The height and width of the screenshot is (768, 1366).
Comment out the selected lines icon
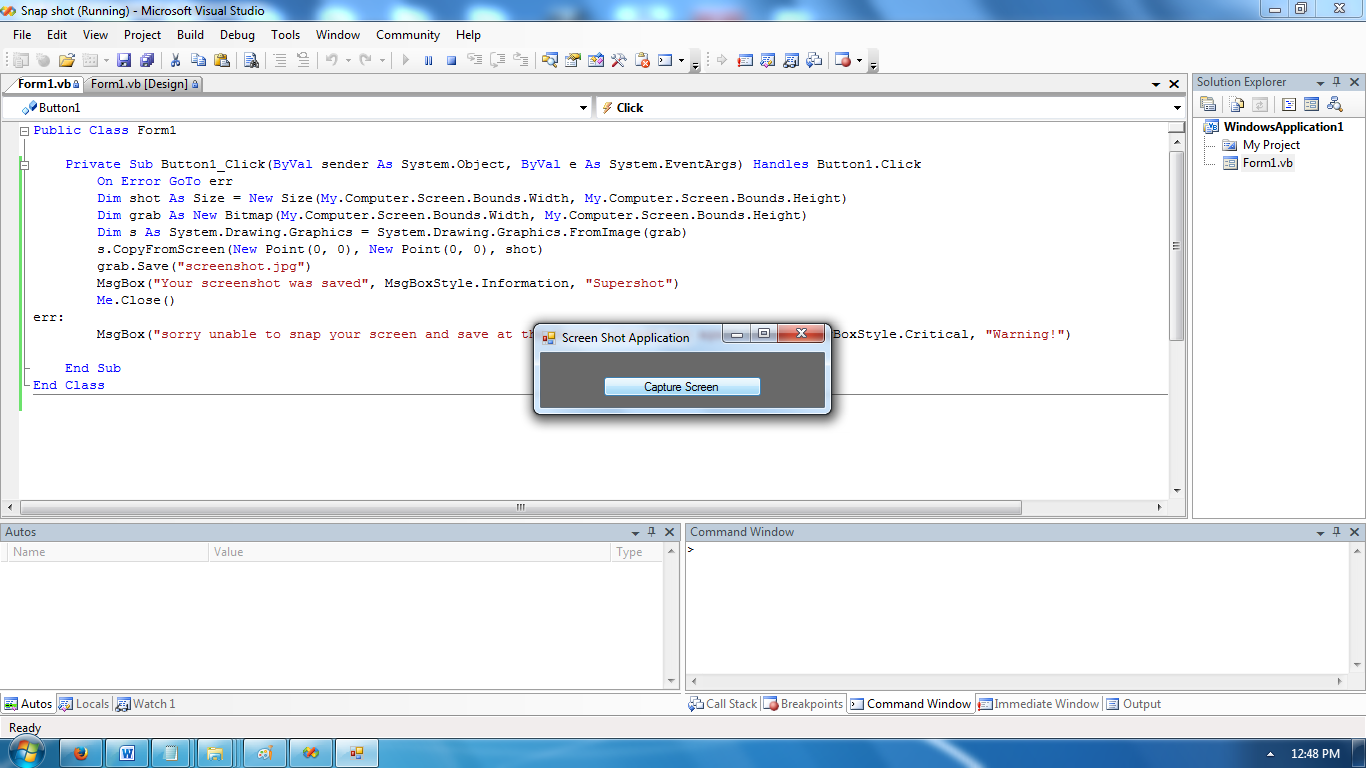point(280,60)
